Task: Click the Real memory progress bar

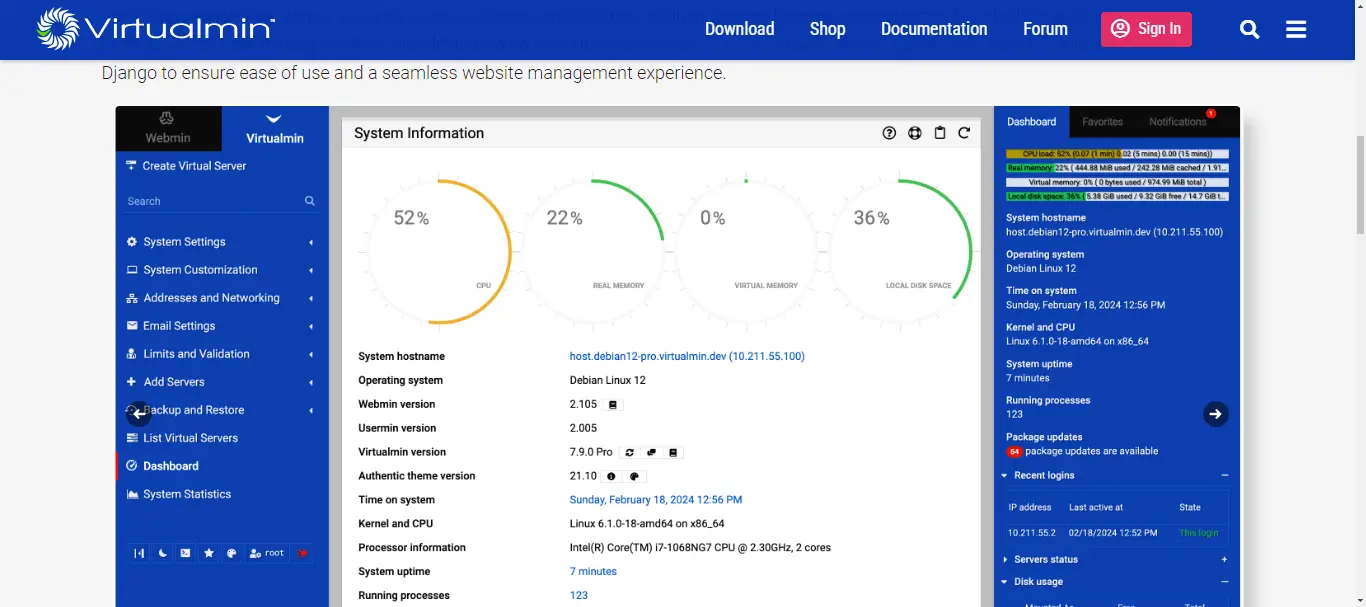Action: point(1117,168)
